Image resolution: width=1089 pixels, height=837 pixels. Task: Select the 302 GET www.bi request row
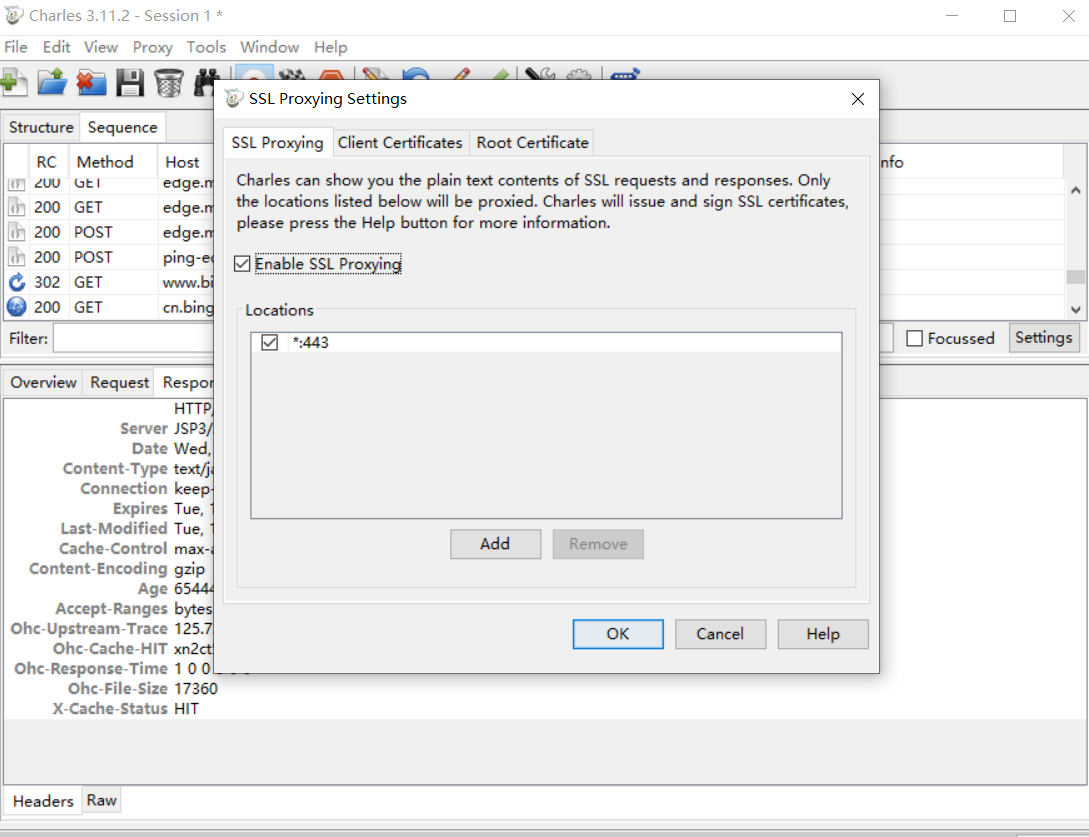click(111, 282)
